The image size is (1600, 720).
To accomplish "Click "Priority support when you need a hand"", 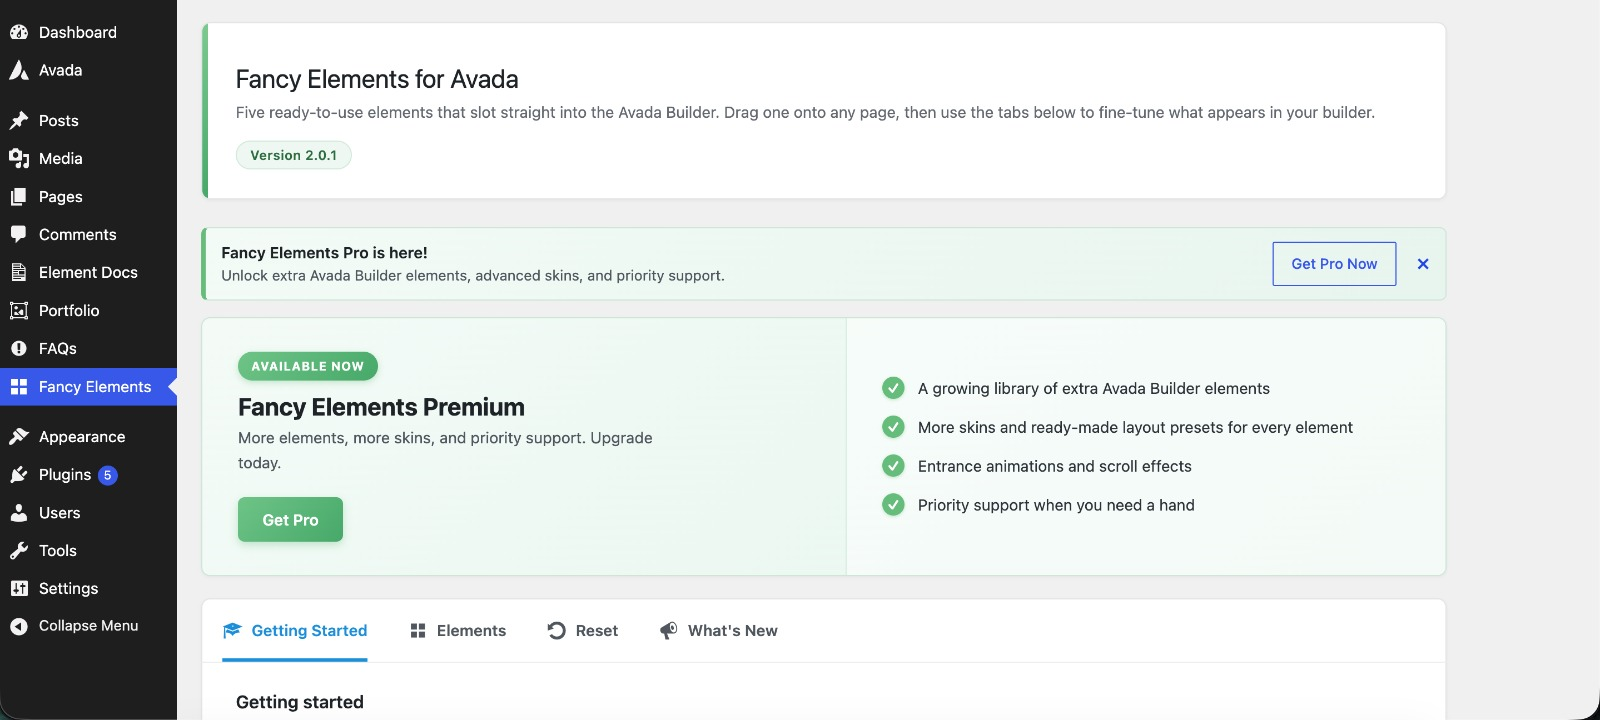I will 1056,505.
